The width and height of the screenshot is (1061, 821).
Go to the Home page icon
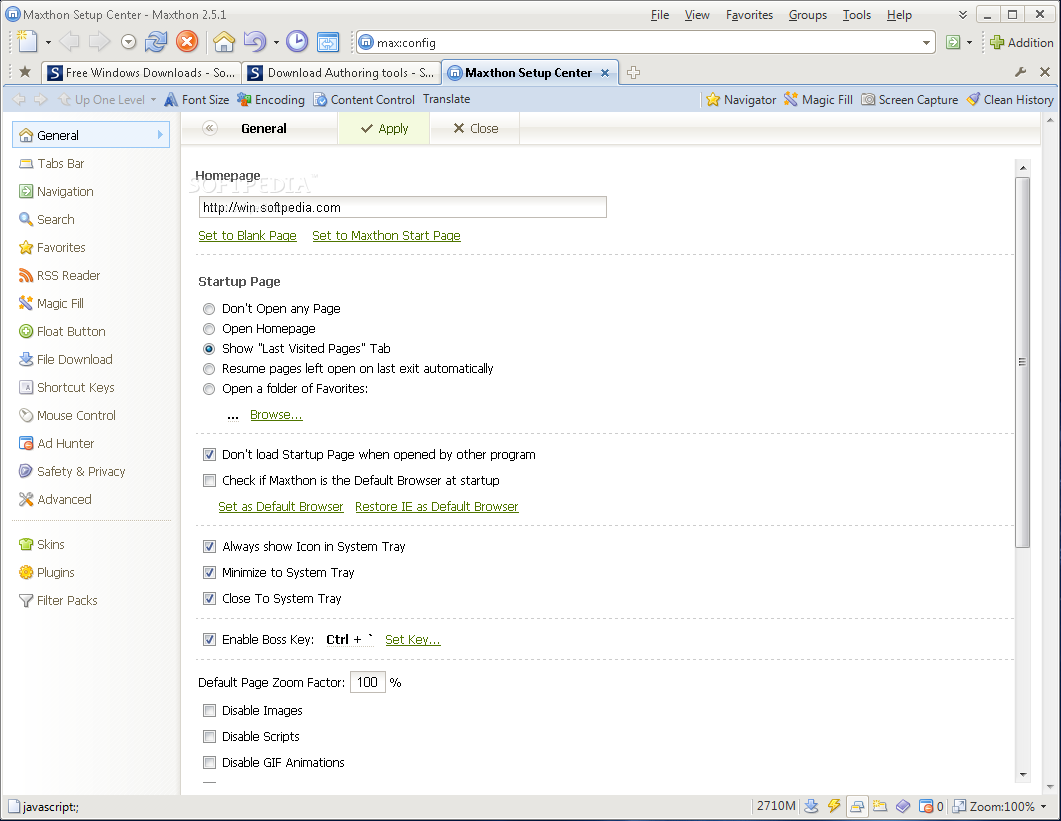click(x=224, y=42)
